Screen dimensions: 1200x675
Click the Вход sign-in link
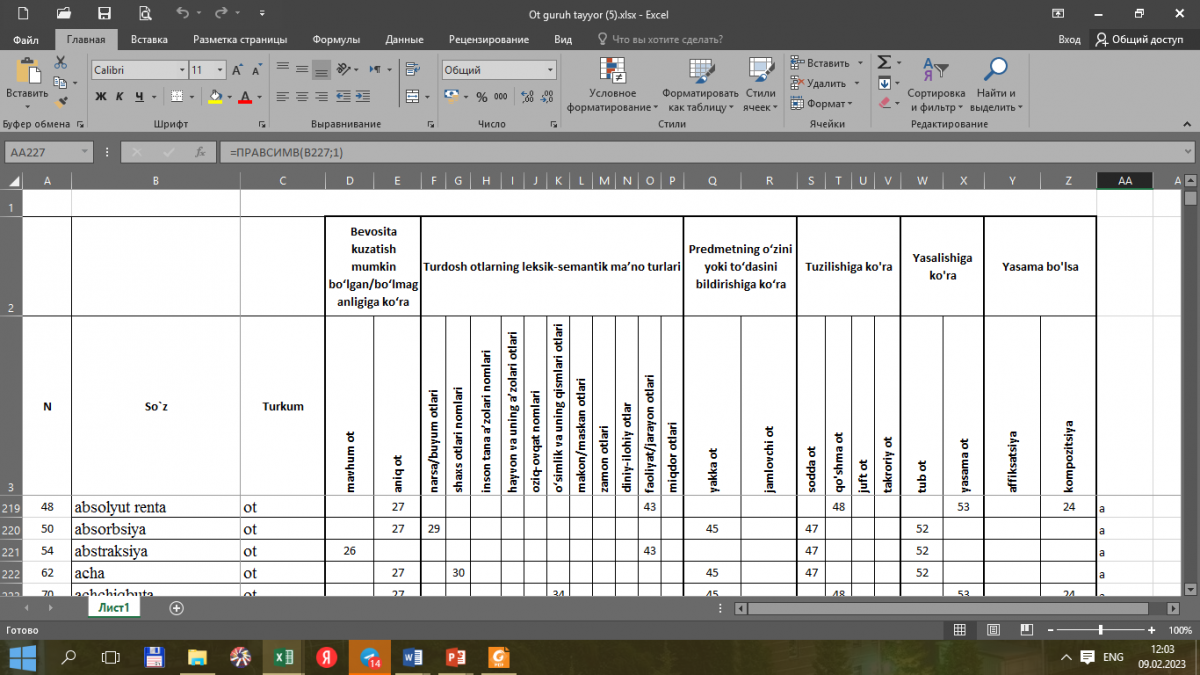(1069, 40)
